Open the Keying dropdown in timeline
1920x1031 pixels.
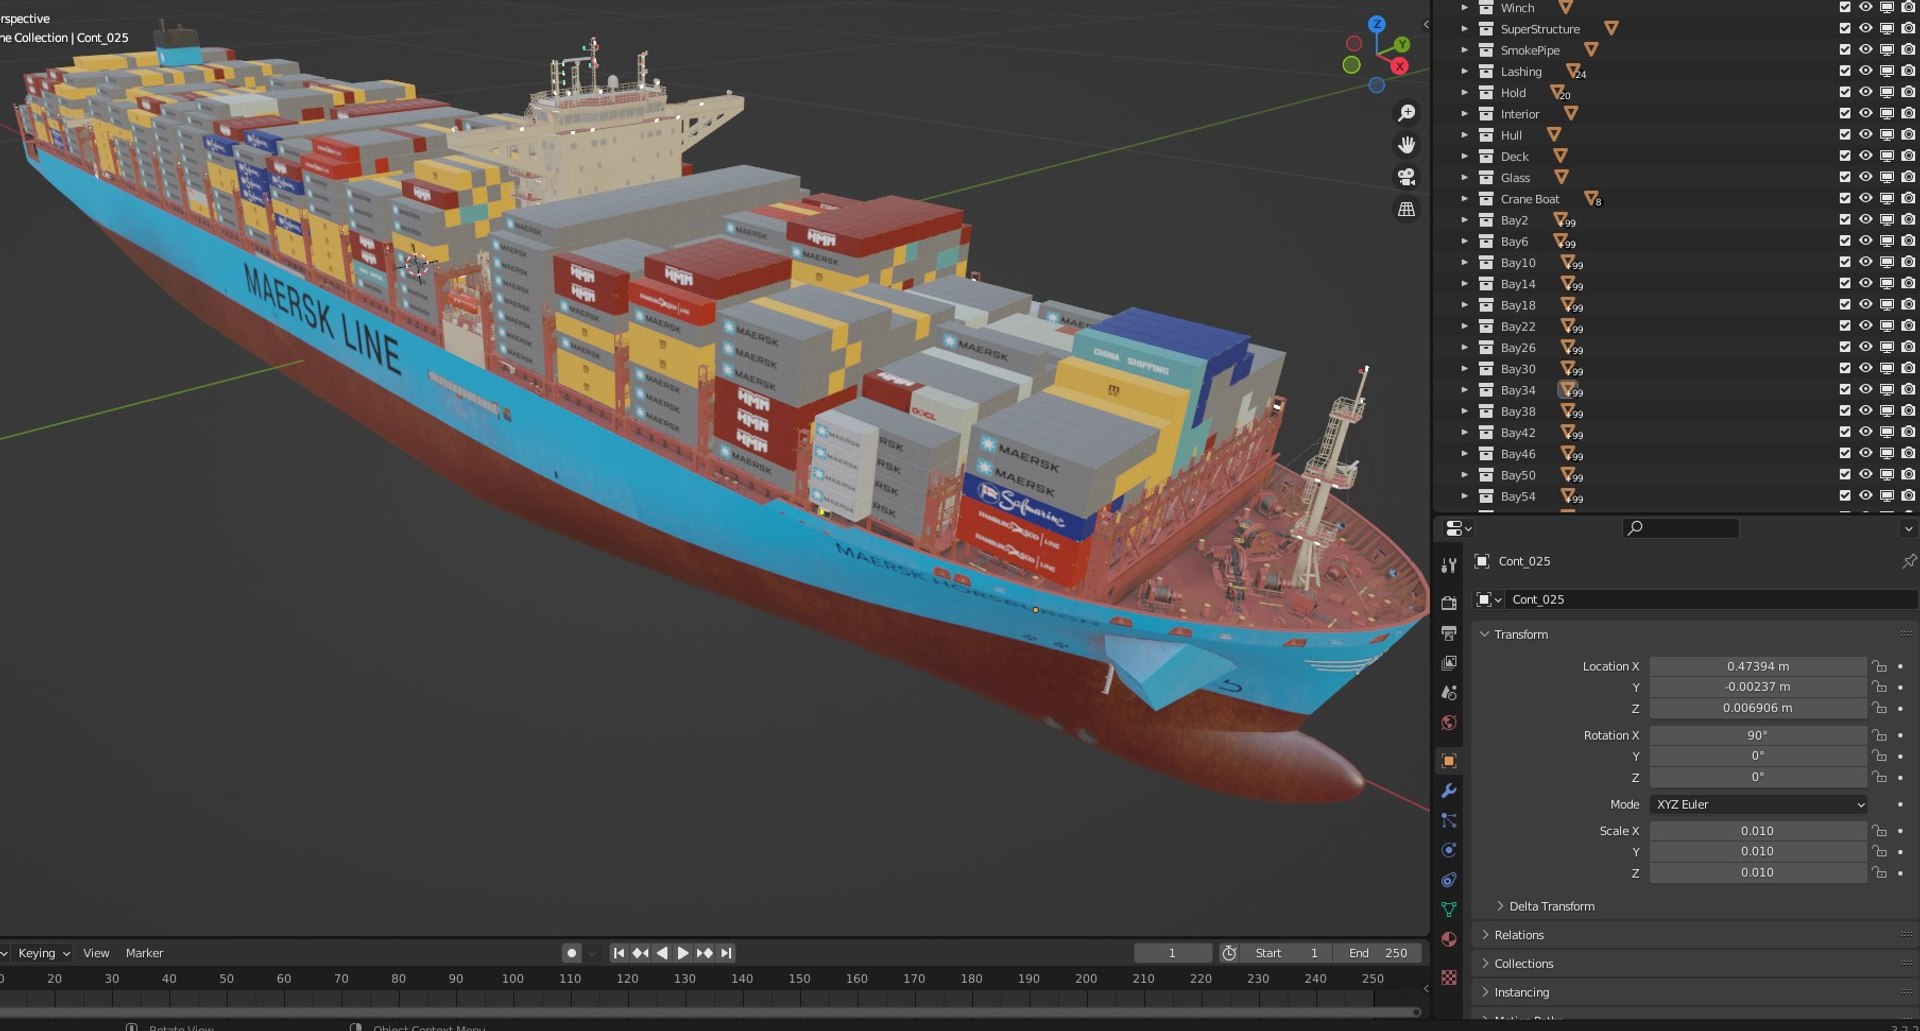point(44,953)
